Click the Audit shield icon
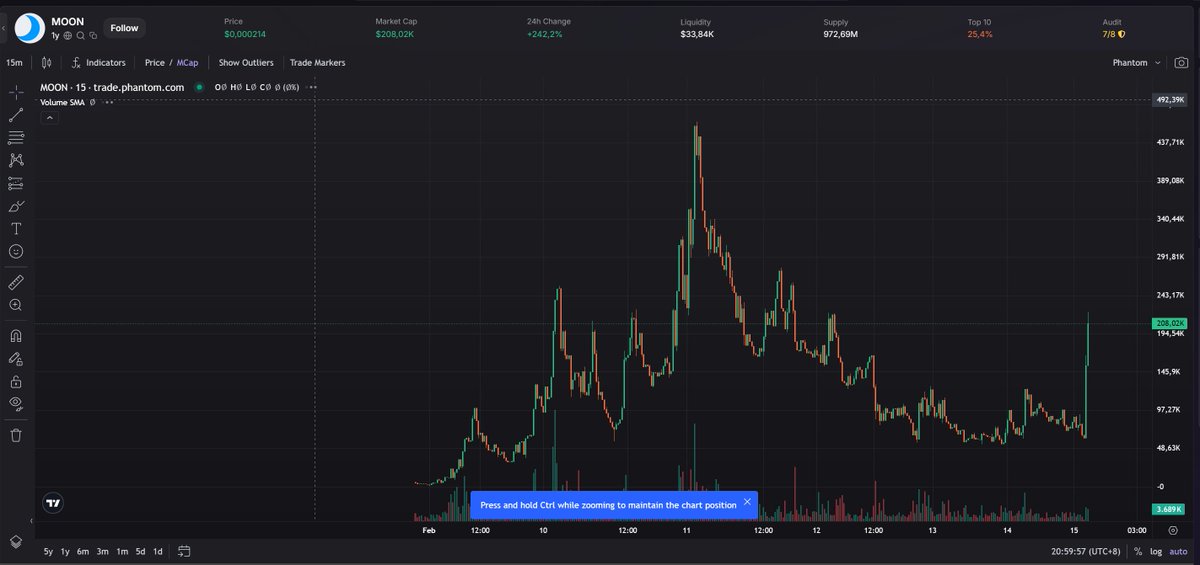Image resolution: width=1200 pixels, height=565 pixels. [x=1121, y=34]
